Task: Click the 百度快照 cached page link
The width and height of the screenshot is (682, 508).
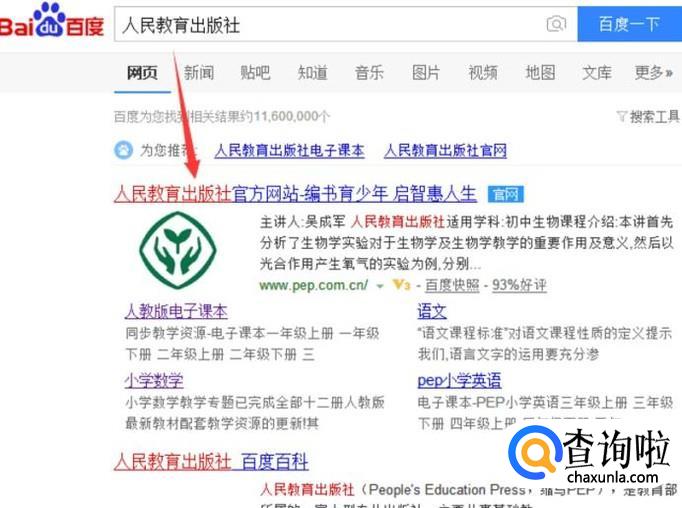Action: [452, 285]
